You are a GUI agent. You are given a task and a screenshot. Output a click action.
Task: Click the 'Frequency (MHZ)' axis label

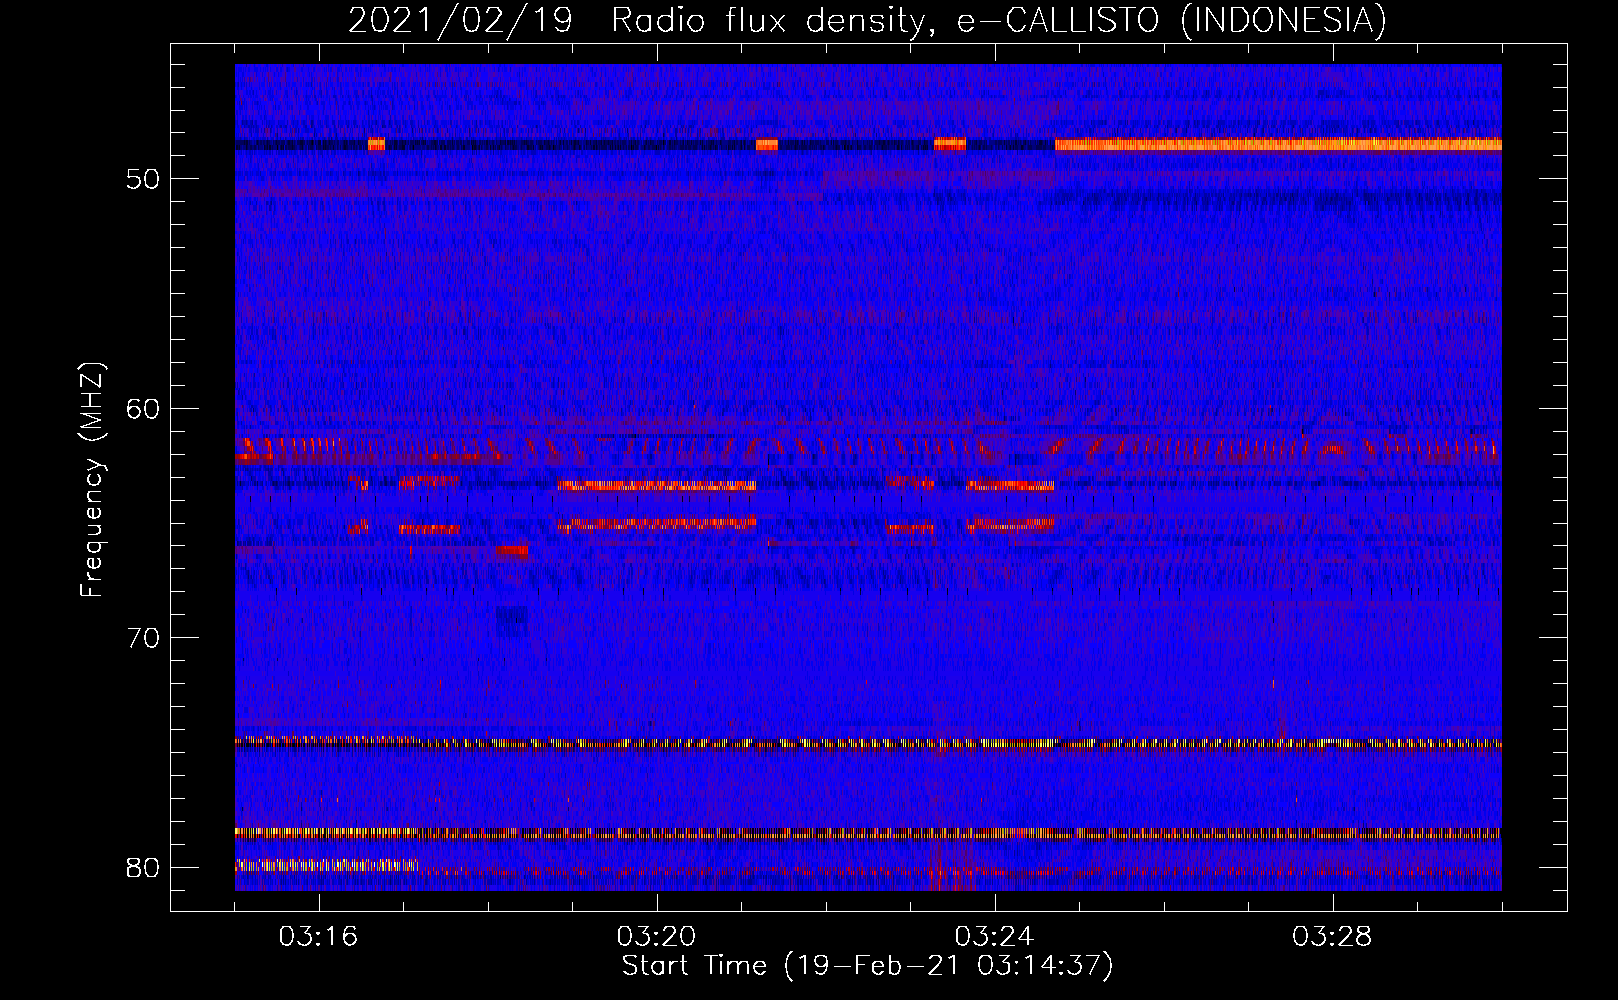[x=91, y=480]
